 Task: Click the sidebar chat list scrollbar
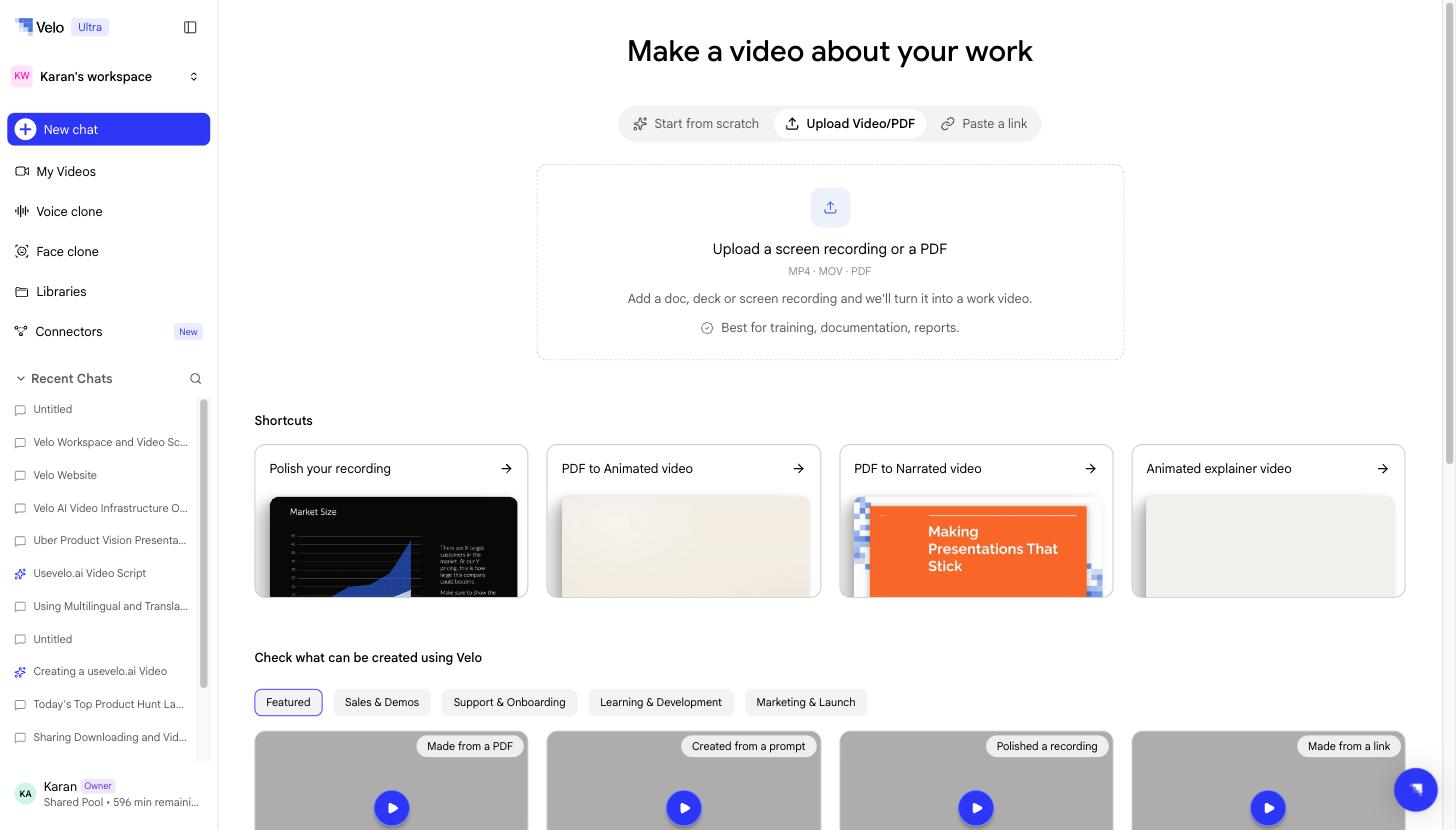[x=204, y=543]
